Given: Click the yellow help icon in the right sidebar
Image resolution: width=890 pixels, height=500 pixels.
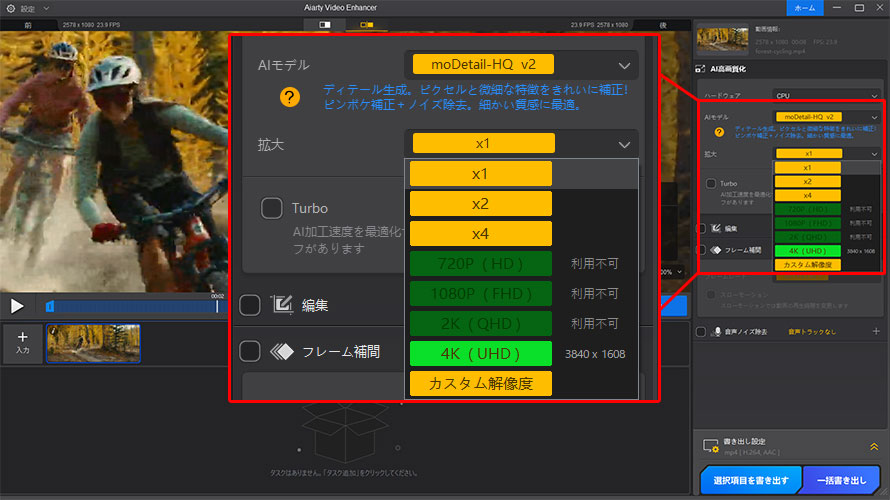Looking at the screenshot, I should (x=719, y=132).
